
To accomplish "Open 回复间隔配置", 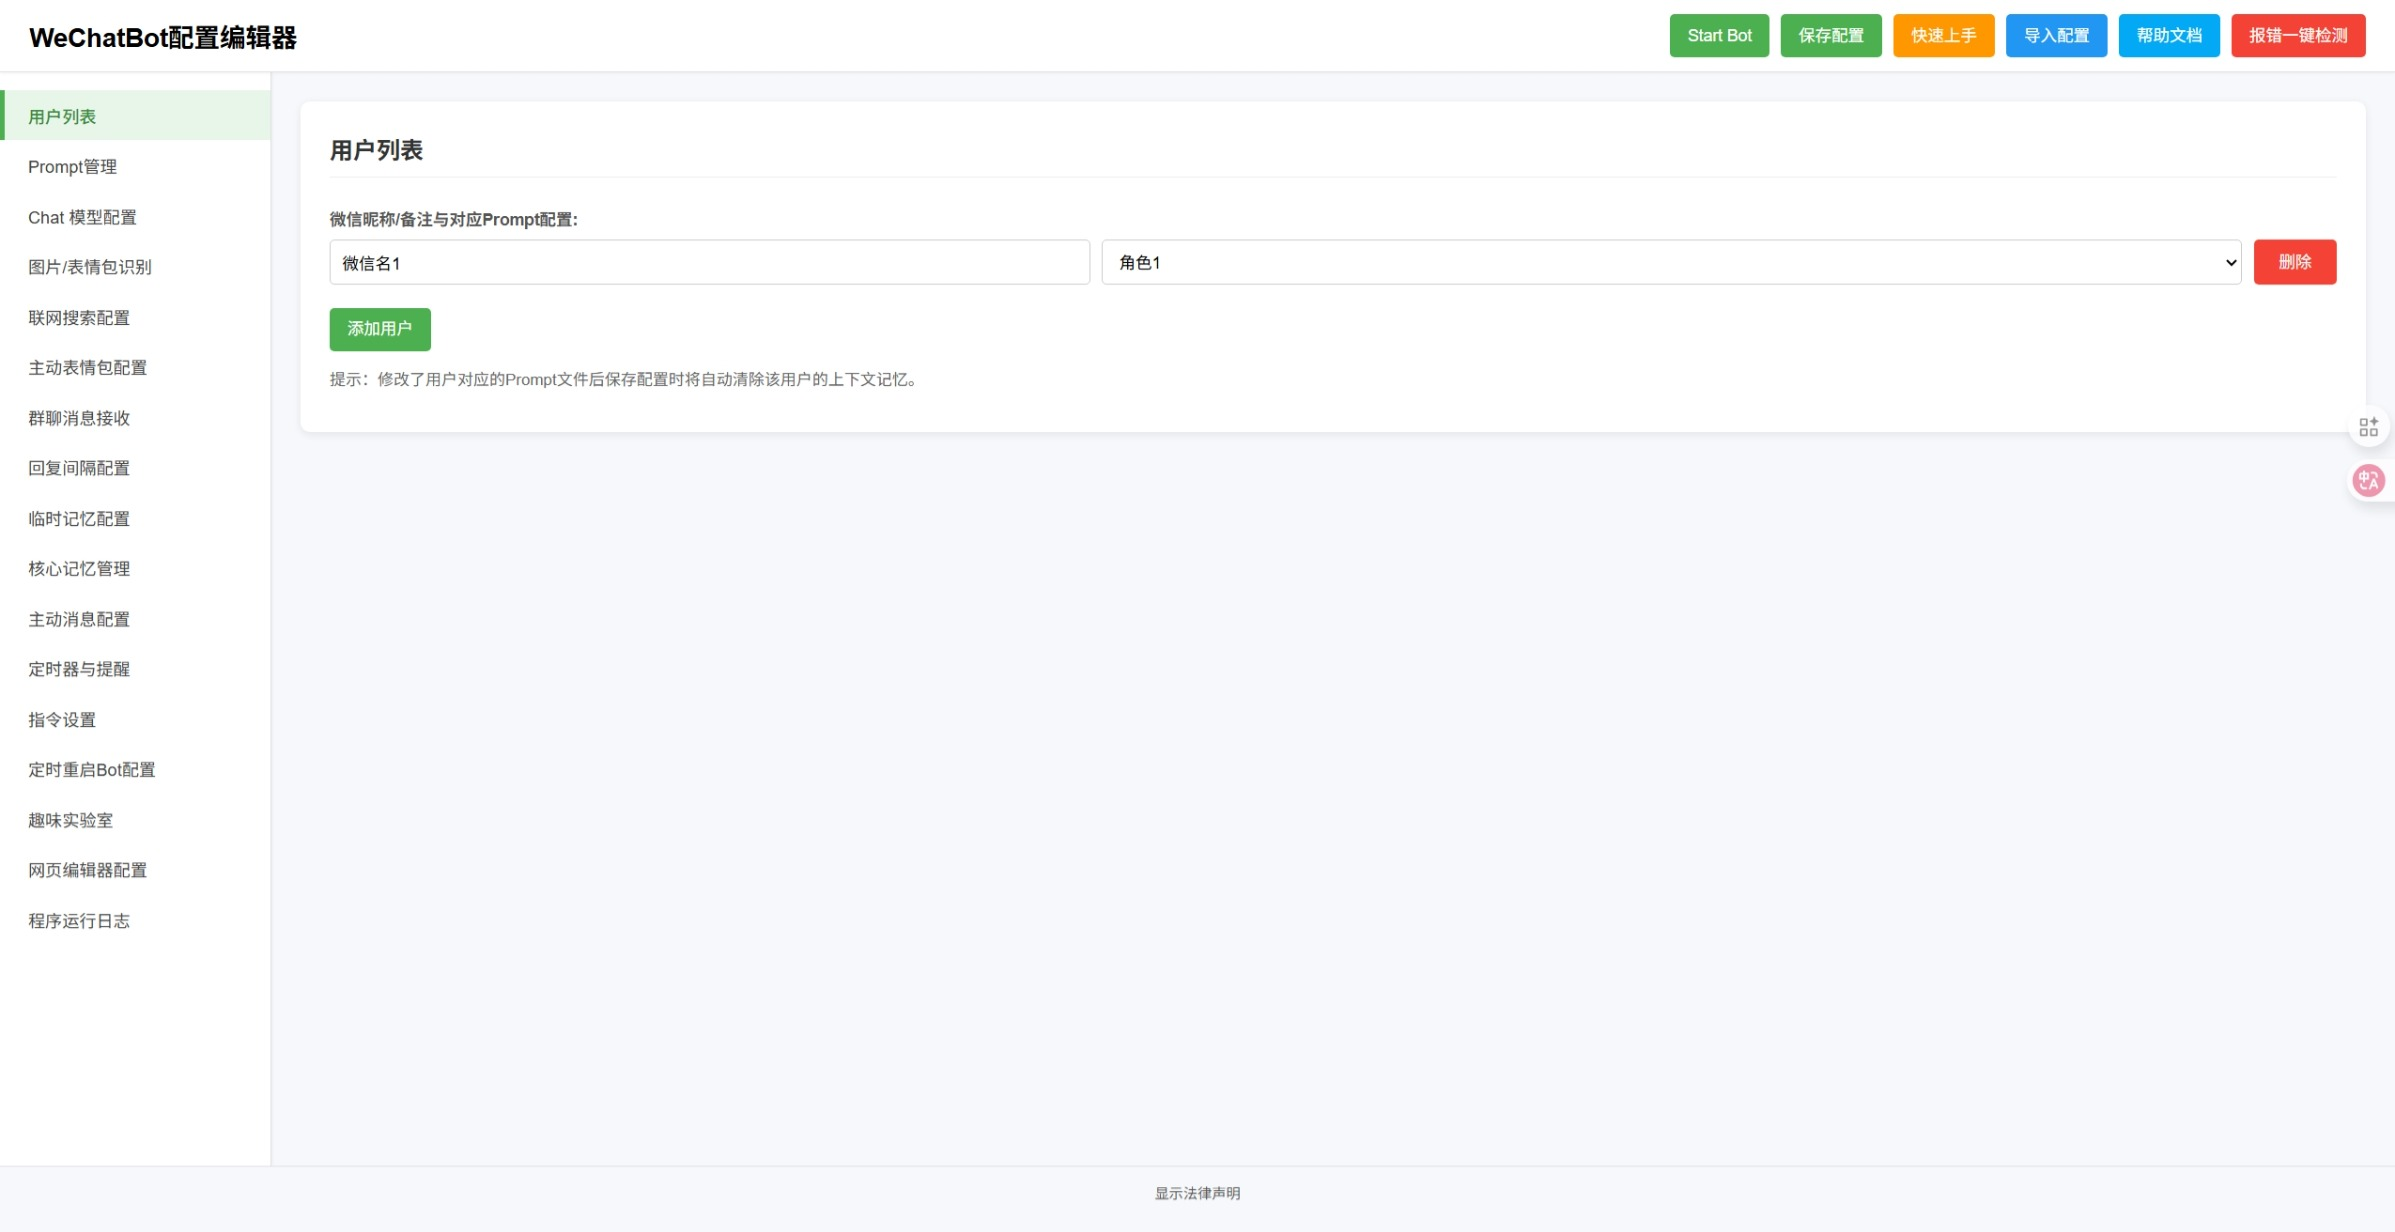I will 135,468.
